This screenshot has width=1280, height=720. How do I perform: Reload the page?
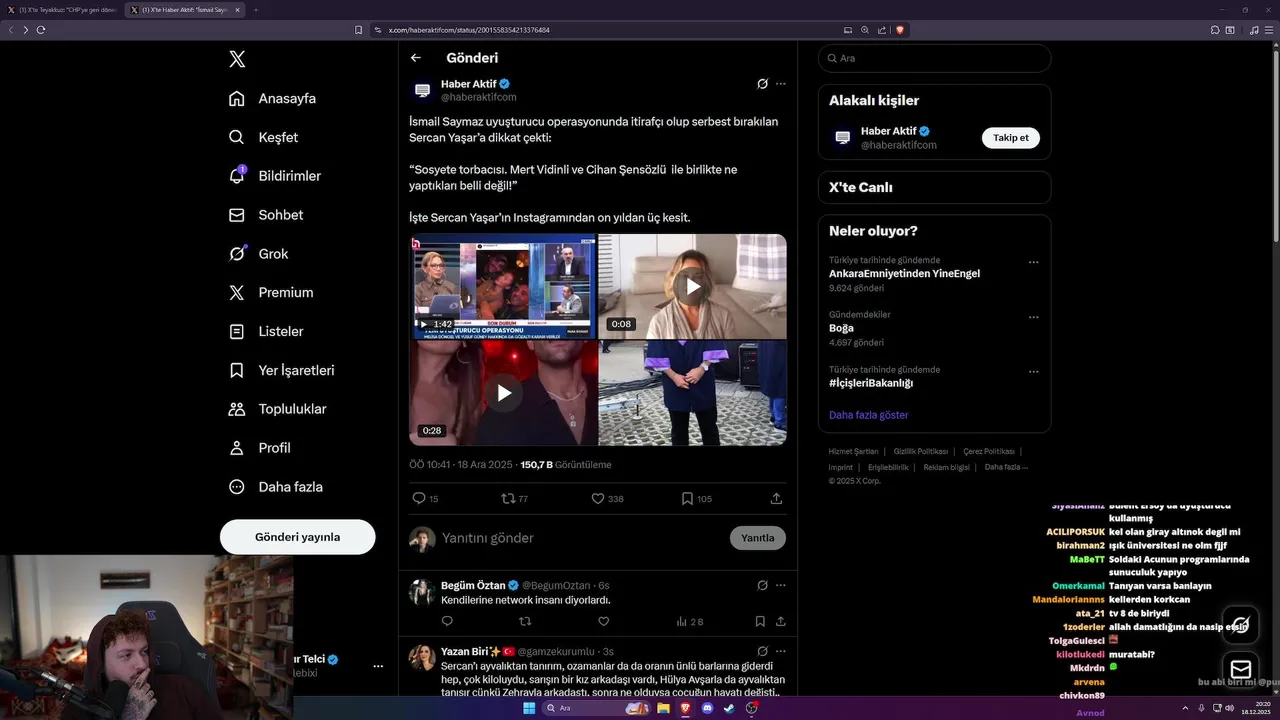click(41, 30)
